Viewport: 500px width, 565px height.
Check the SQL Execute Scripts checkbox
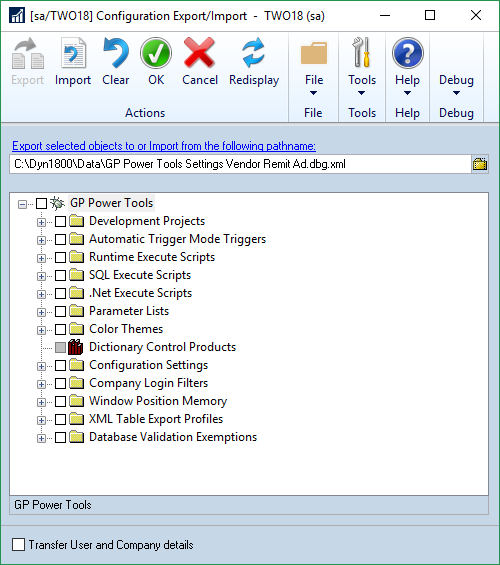(x=61, y=275)
